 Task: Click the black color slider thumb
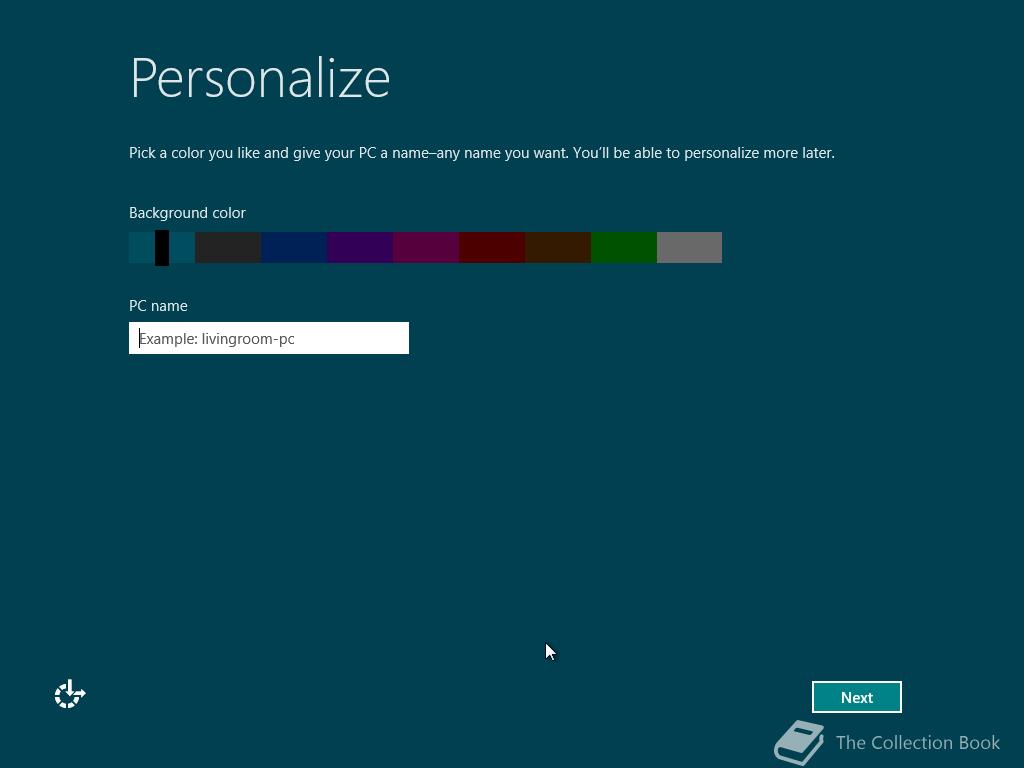(x=162, y=248)
